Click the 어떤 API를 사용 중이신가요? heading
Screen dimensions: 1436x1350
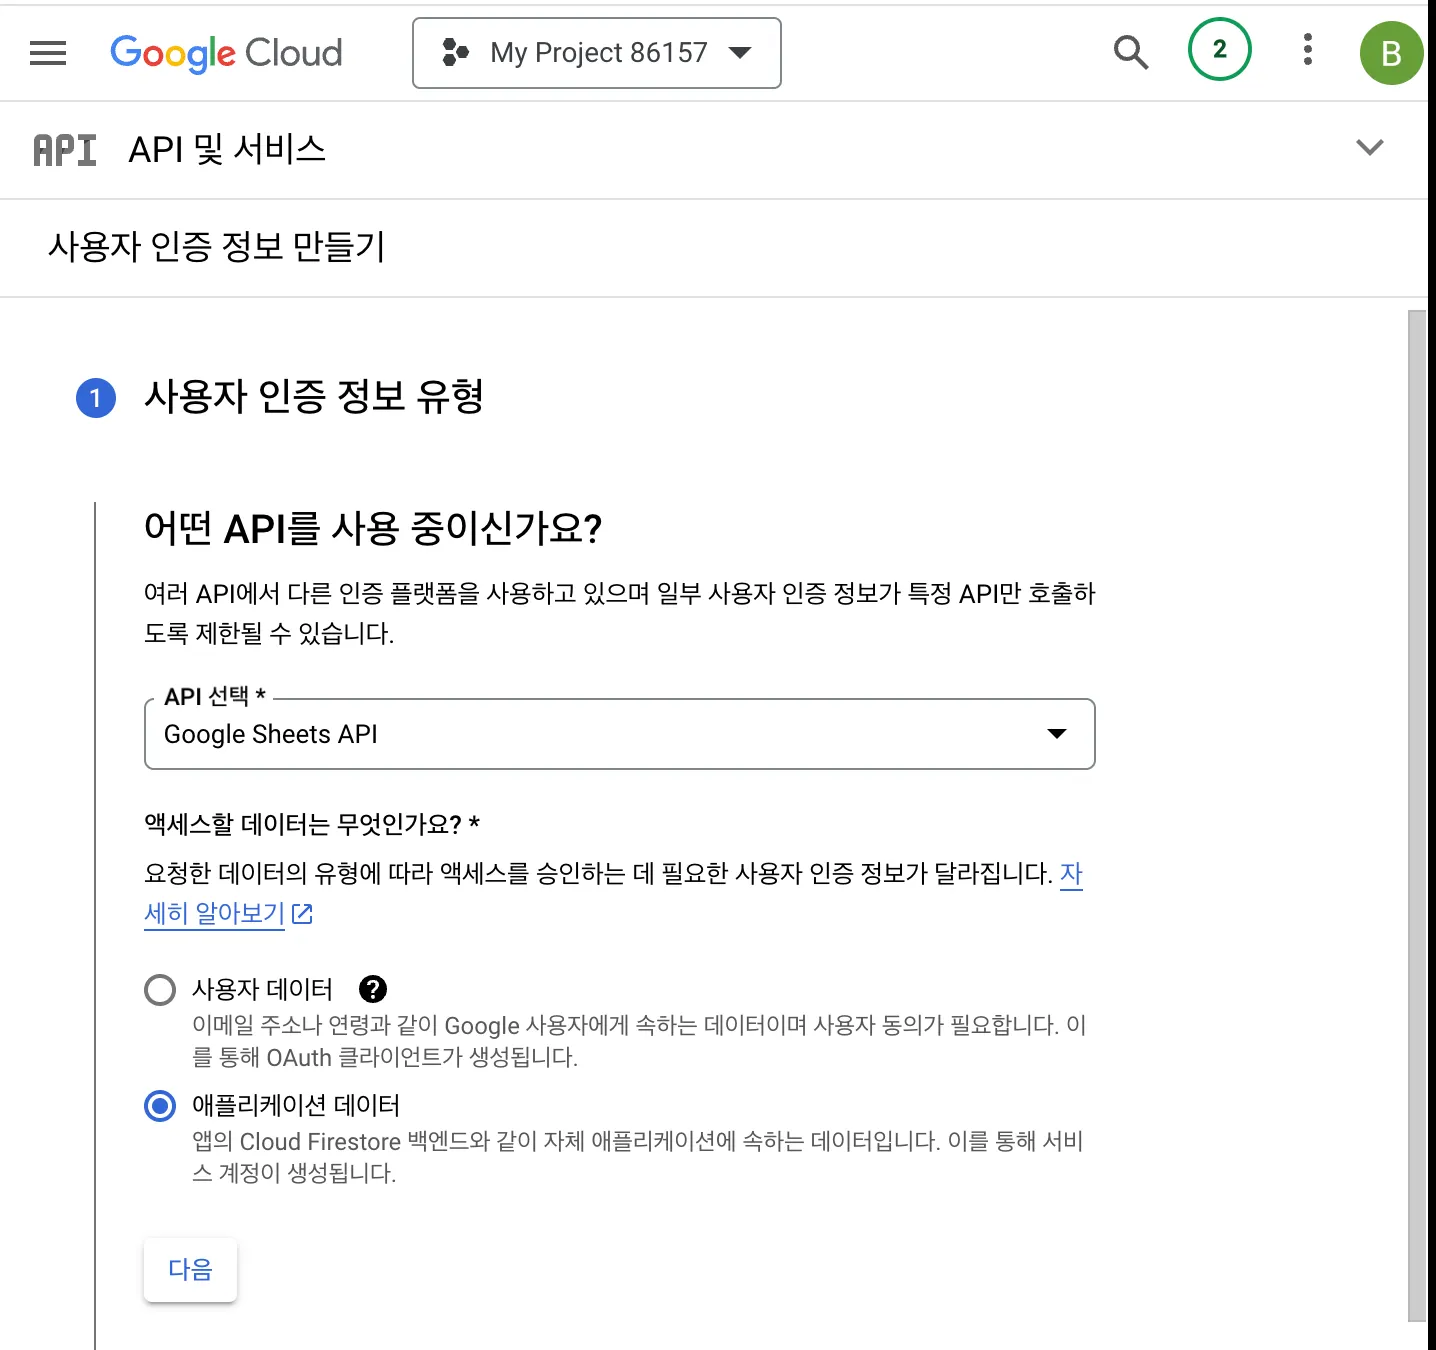[x=373, y=528]
